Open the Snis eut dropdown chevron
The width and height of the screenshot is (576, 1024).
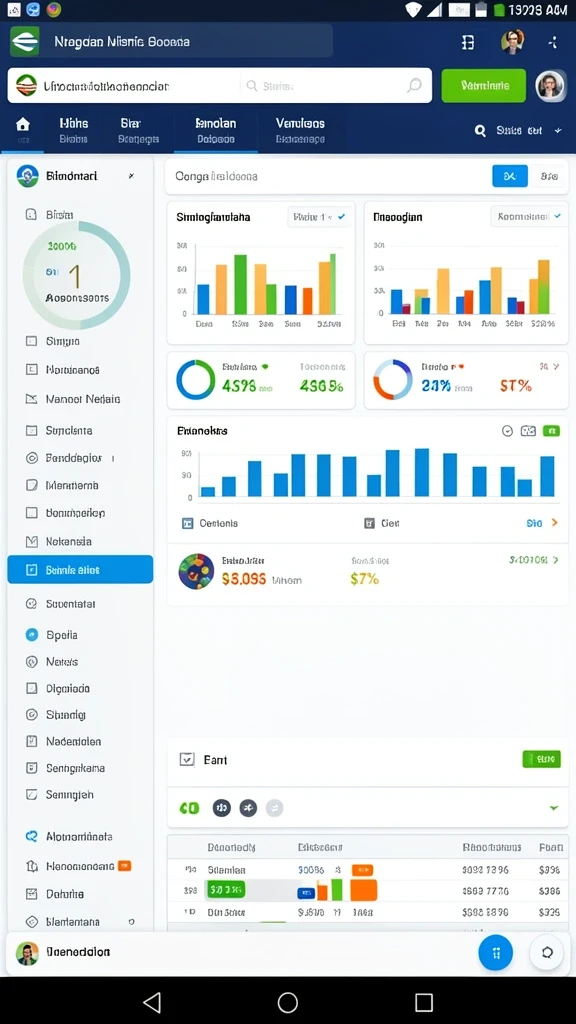(558, 131)
